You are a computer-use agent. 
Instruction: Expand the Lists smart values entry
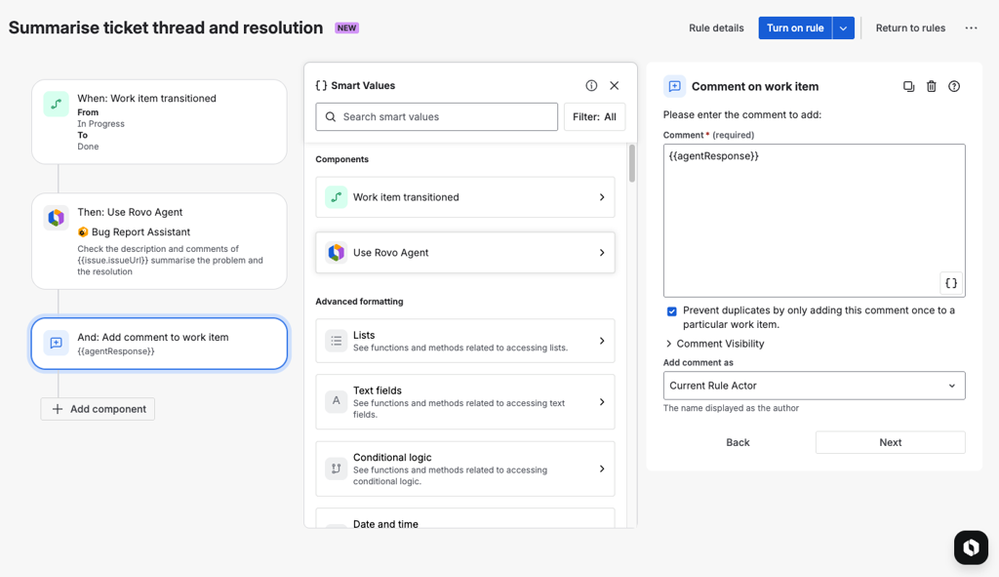click(x=465, y=341)
